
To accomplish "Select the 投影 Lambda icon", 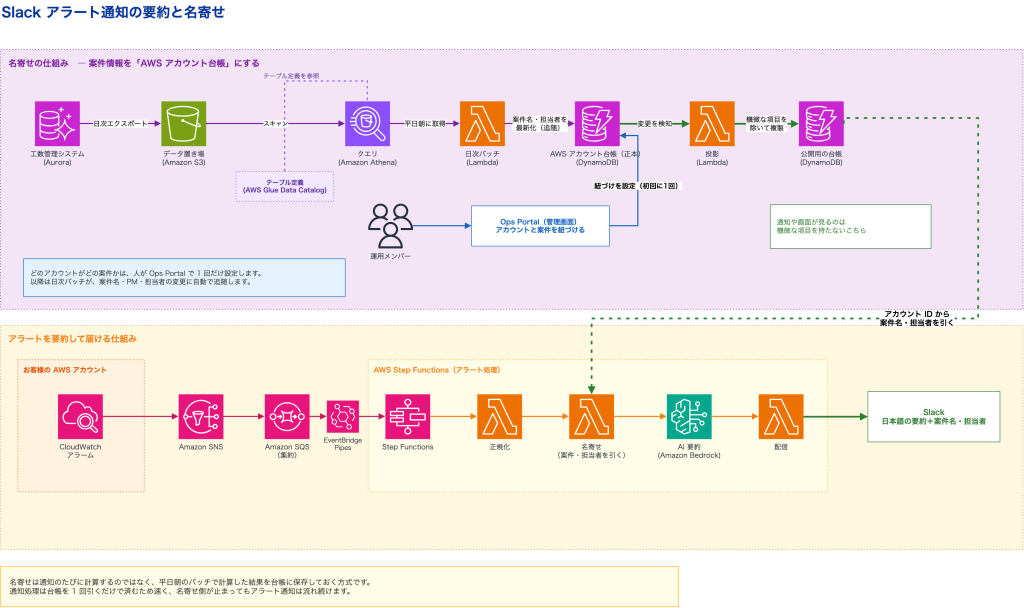I will click(712, 123).
